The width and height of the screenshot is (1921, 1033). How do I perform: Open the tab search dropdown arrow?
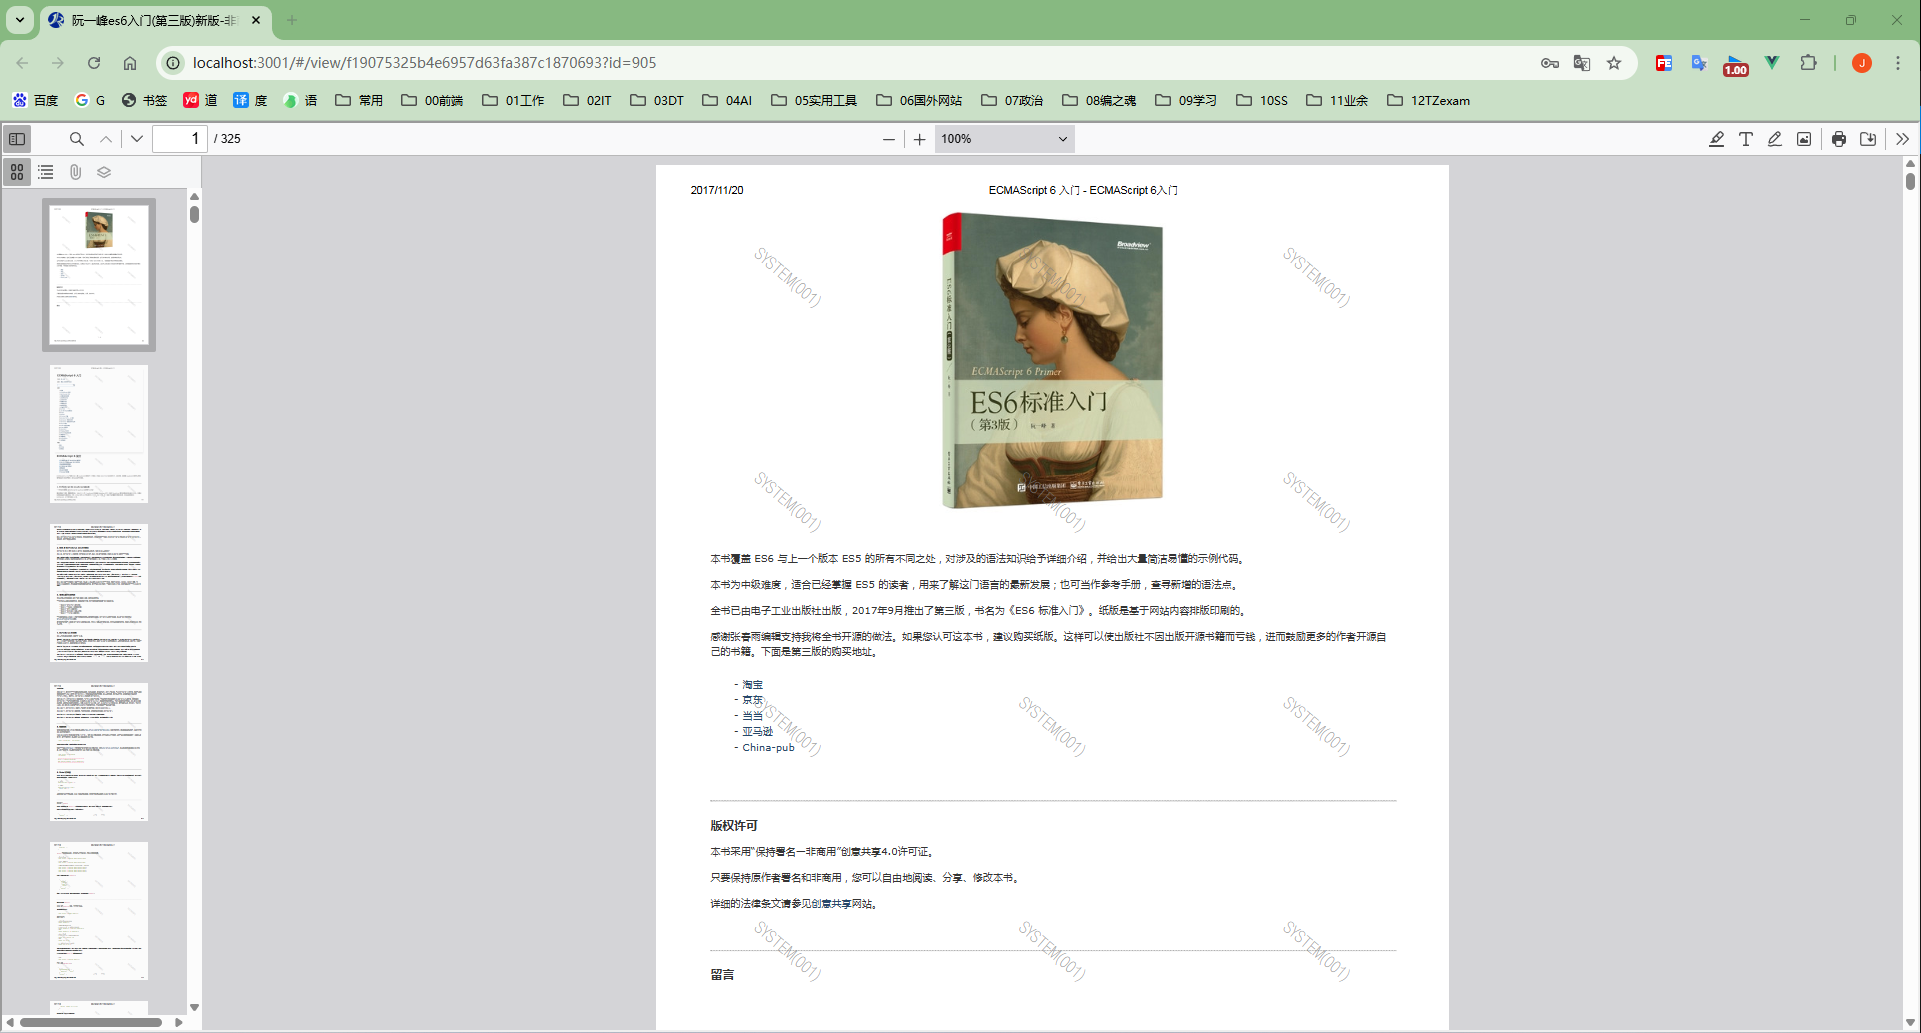[20, 20]
